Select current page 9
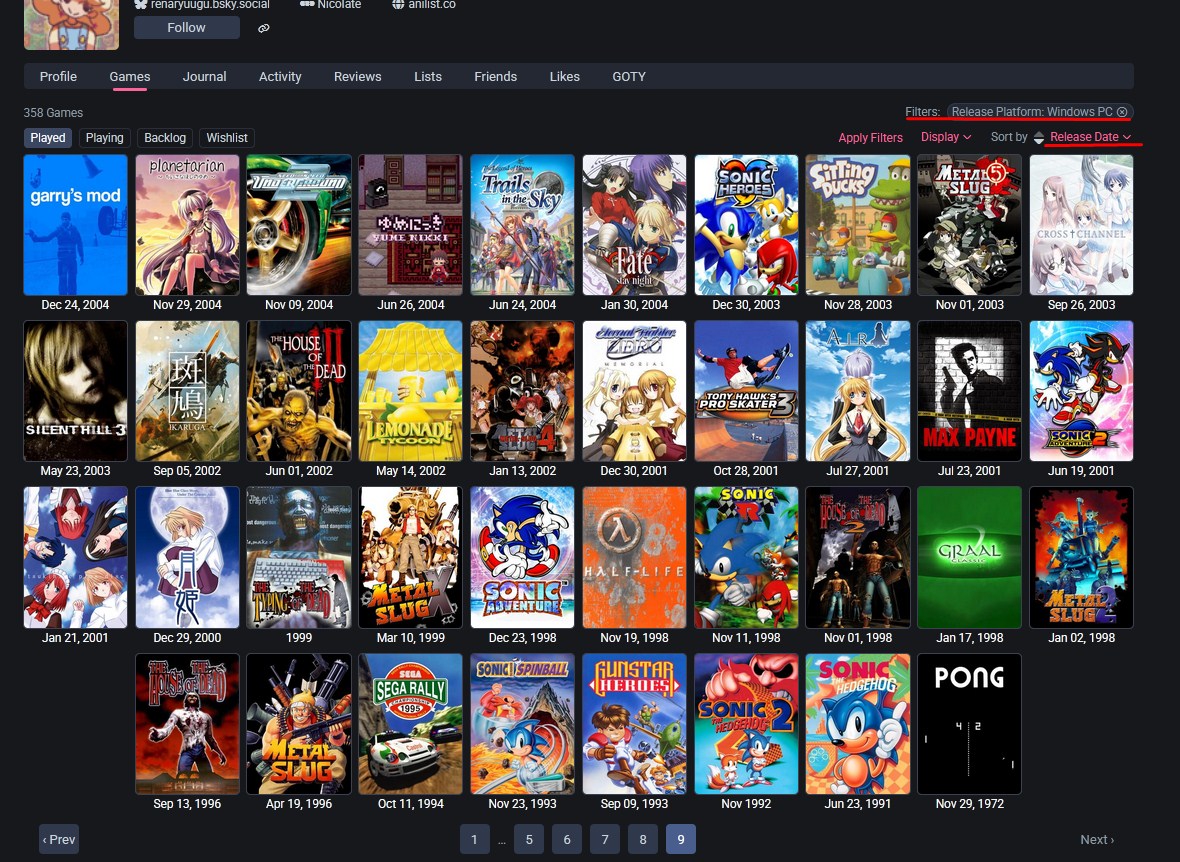 click(680, 839)
